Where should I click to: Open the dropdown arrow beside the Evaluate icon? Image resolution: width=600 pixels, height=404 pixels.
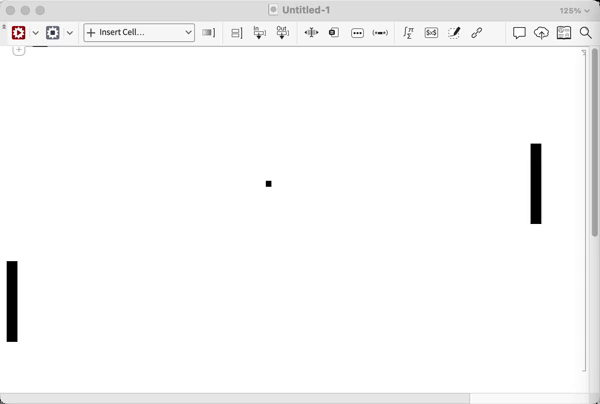coord(36,33)
